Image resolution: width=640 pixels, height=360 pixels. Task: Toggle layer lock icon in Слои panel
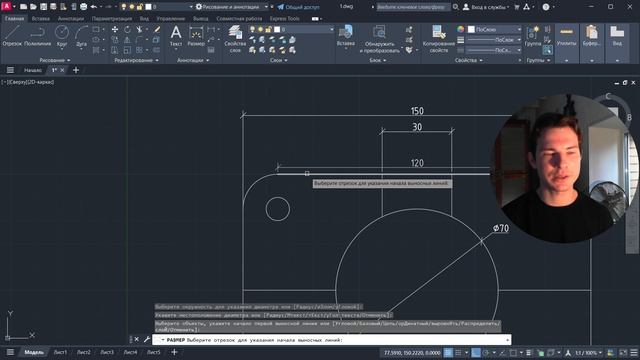point(268,29)
